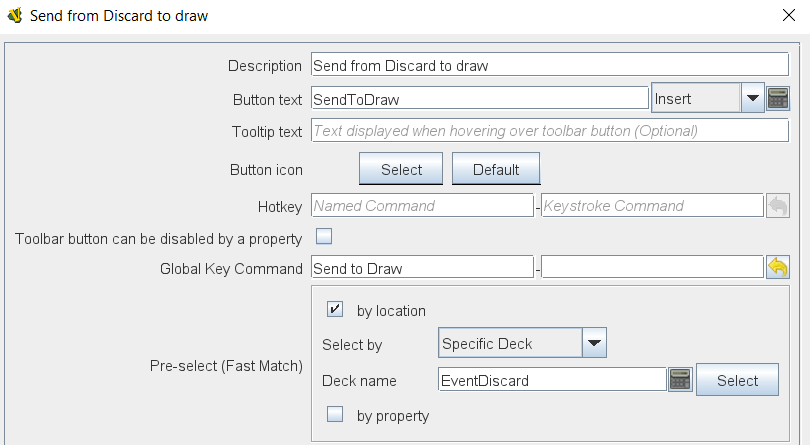
Task: Focus the Tooltip text field
Action: click(550, 131)
